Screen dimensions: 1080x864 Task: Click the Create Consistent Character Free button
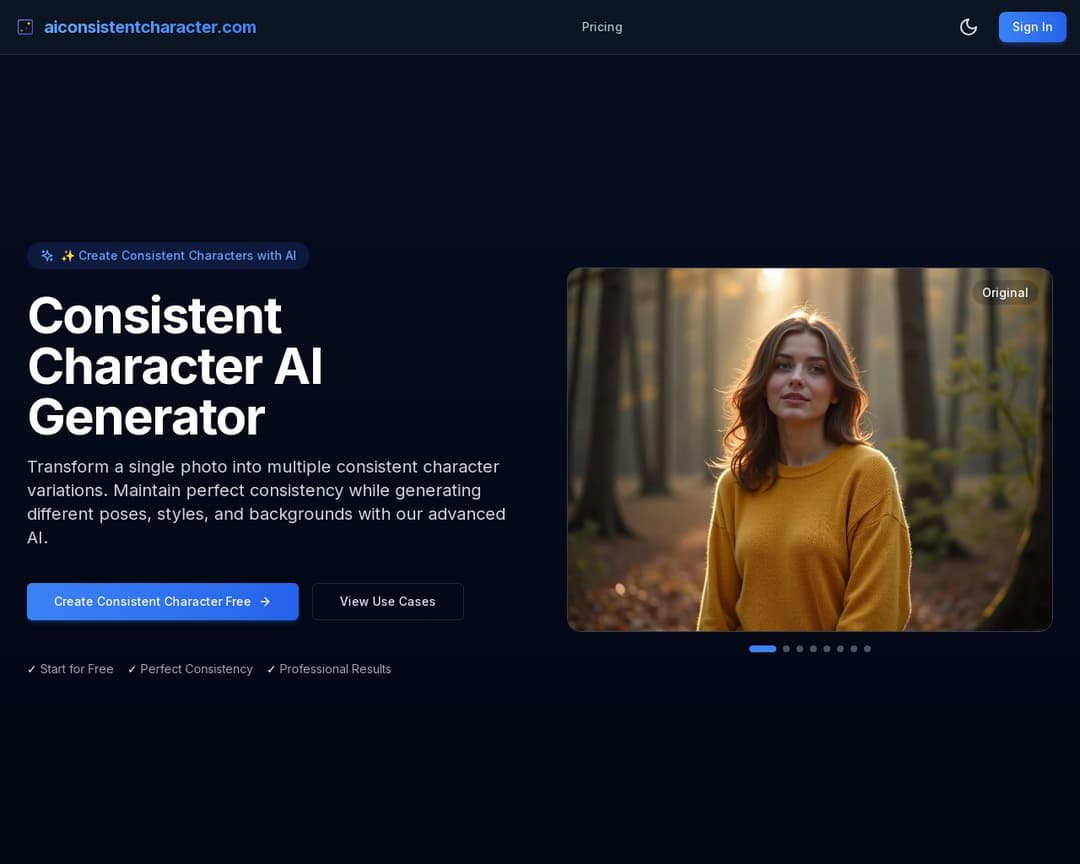162,601
